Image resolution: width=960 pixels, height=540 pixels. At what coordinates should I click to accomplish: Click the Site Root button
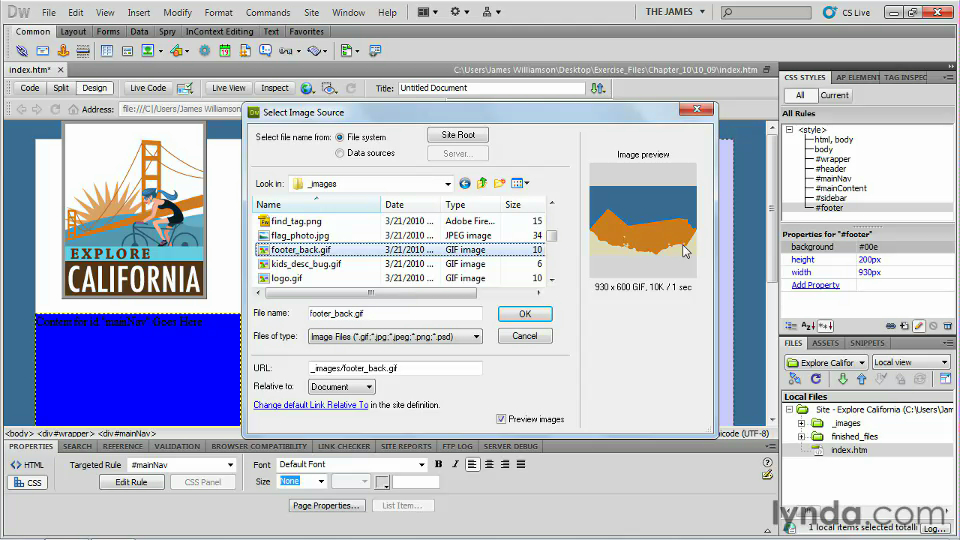[458, 135]
